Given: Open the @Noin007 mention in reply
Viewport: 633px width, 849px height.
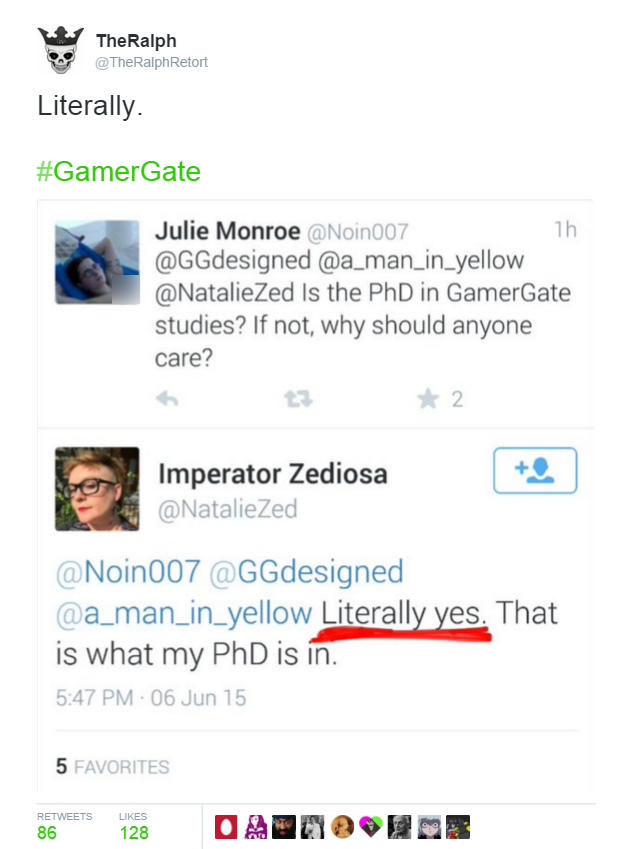Looking at the screenshot, I should pyautogui.click(x=128, y=572).
